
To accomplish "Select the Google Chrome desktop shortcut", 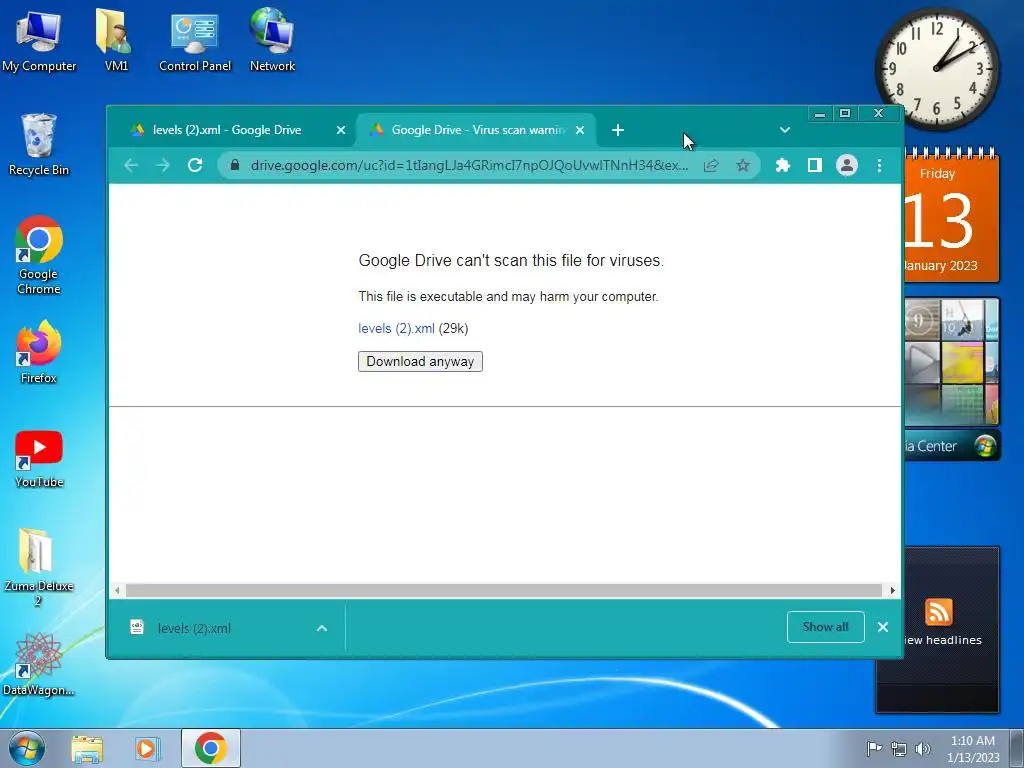I will point(39,255).
